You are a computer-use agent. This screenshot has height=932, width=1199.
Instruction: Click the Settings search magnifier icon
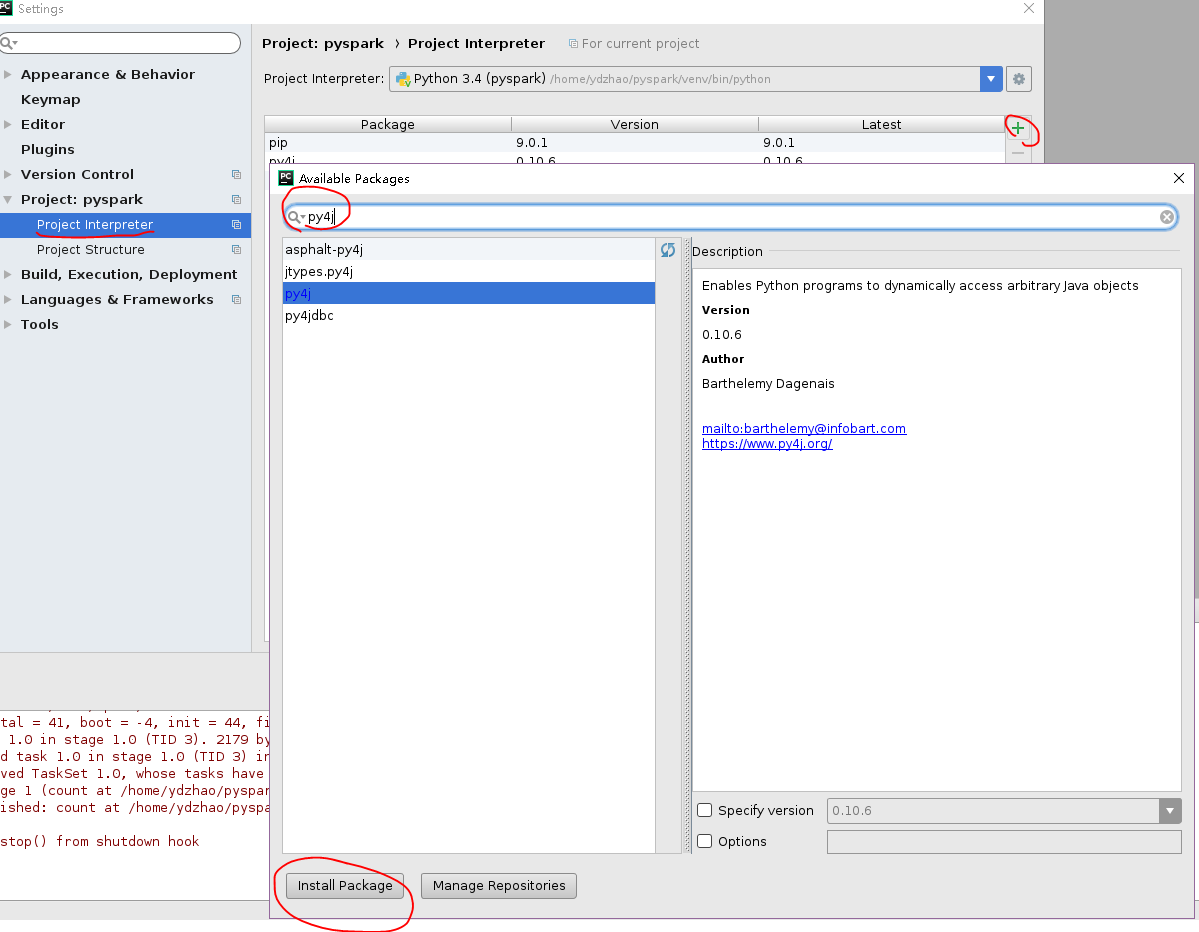[7, 44]
